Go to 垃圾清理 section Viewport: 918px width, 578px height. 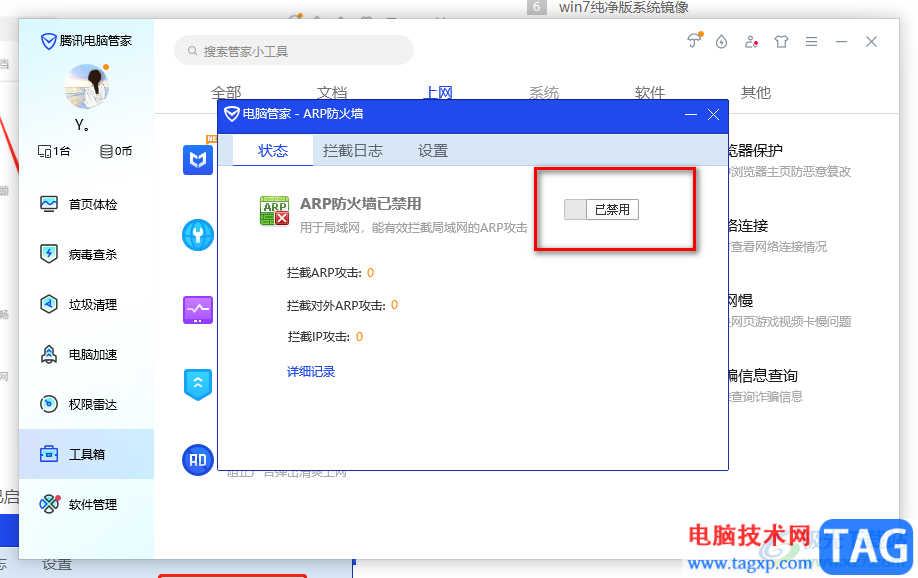87,305
